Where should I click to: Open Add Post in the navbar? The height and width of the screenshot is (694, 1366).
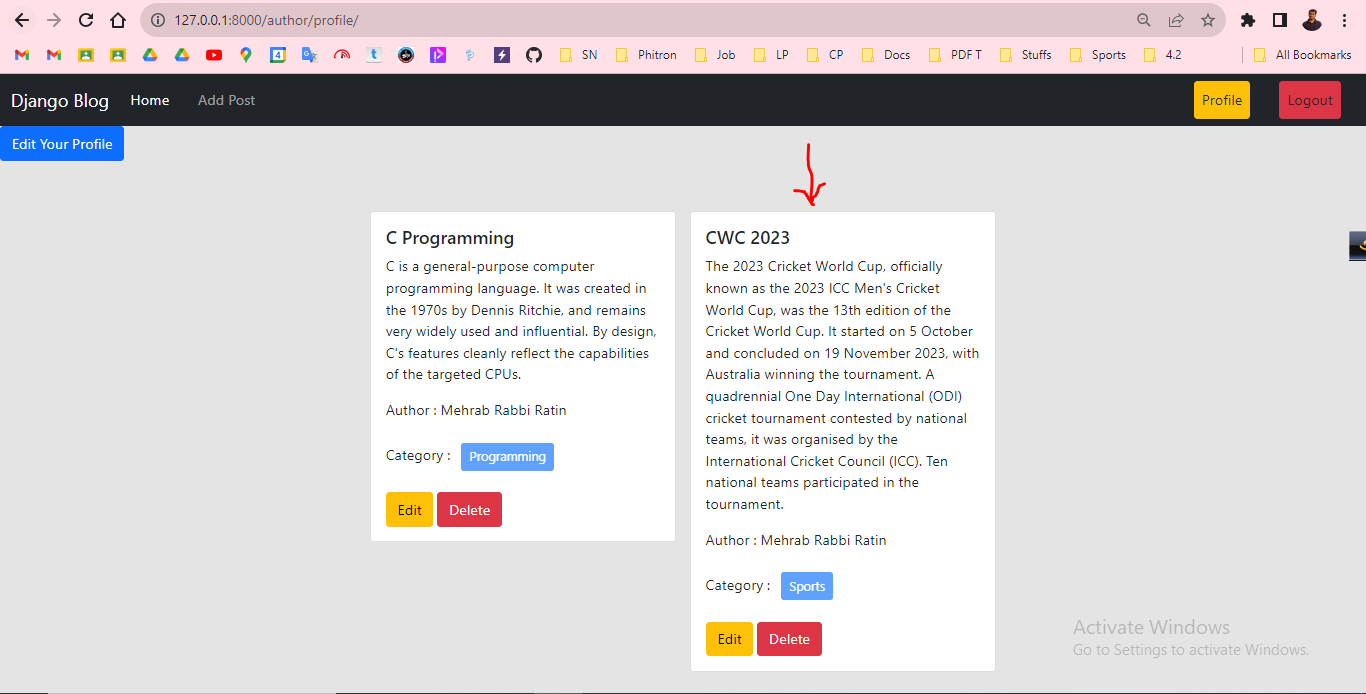point(226,100)
